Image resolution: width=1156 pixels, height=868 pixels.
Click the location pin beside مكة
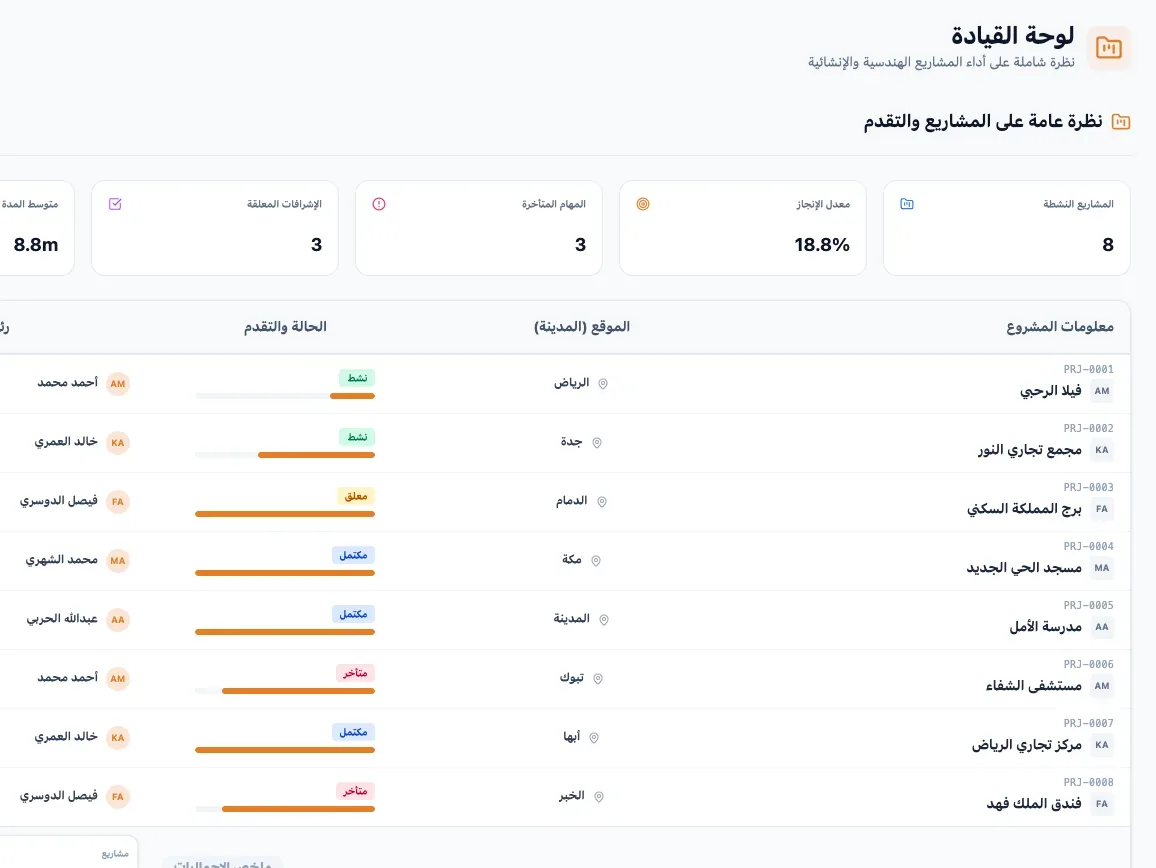pyautogui.click(x=596, y=560)
